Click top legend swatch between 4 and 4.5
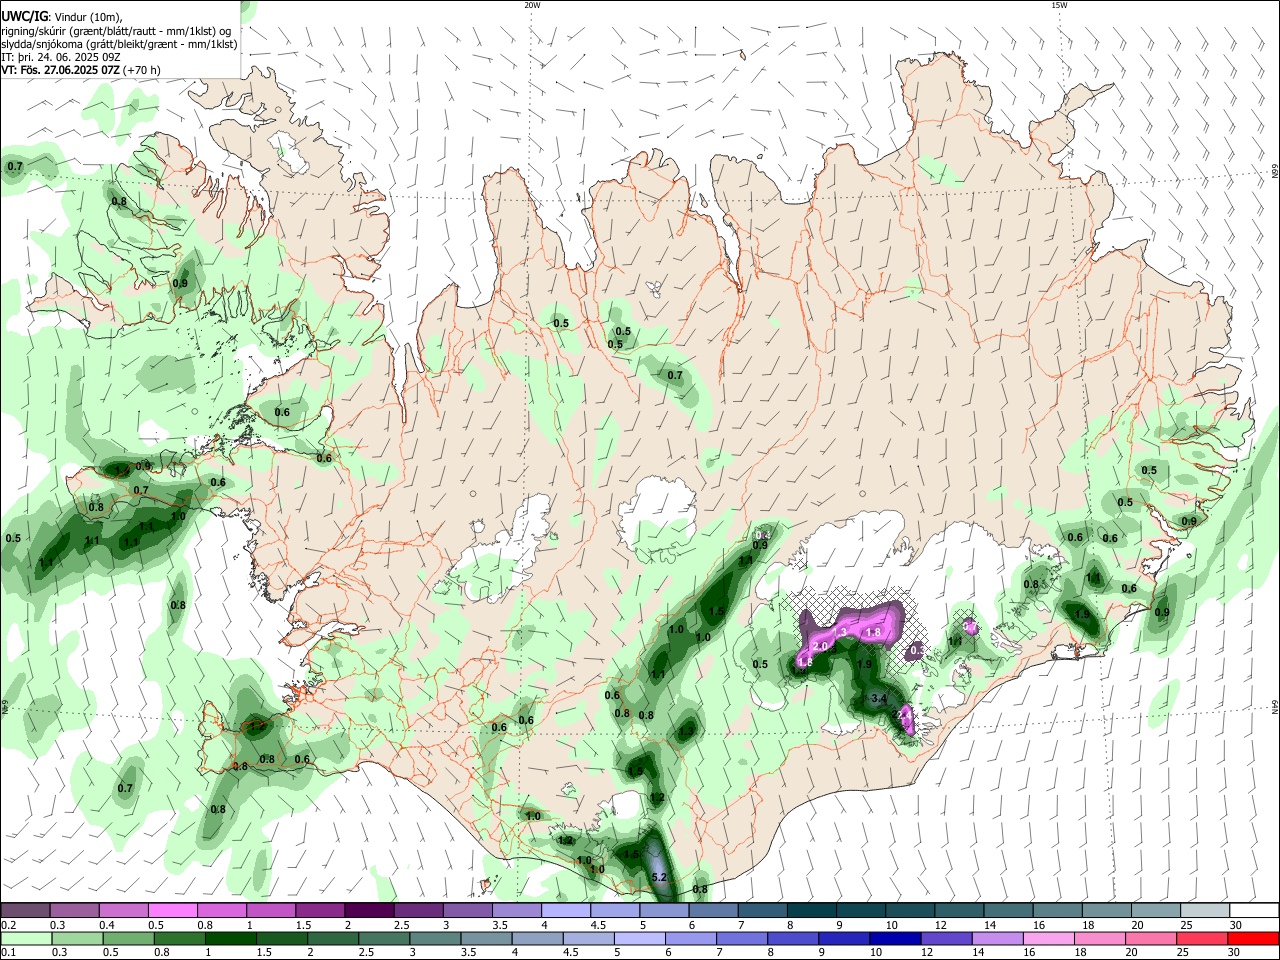 click(566, 910)
